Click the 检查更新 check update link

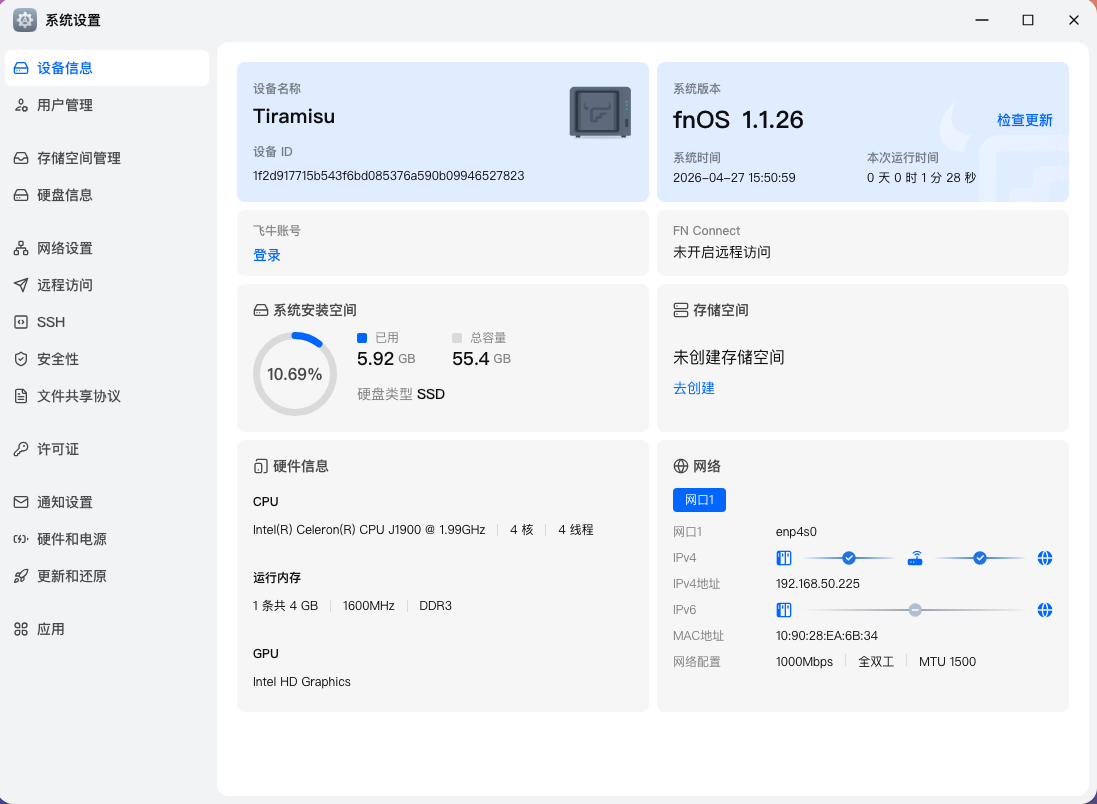point(1024,120)
